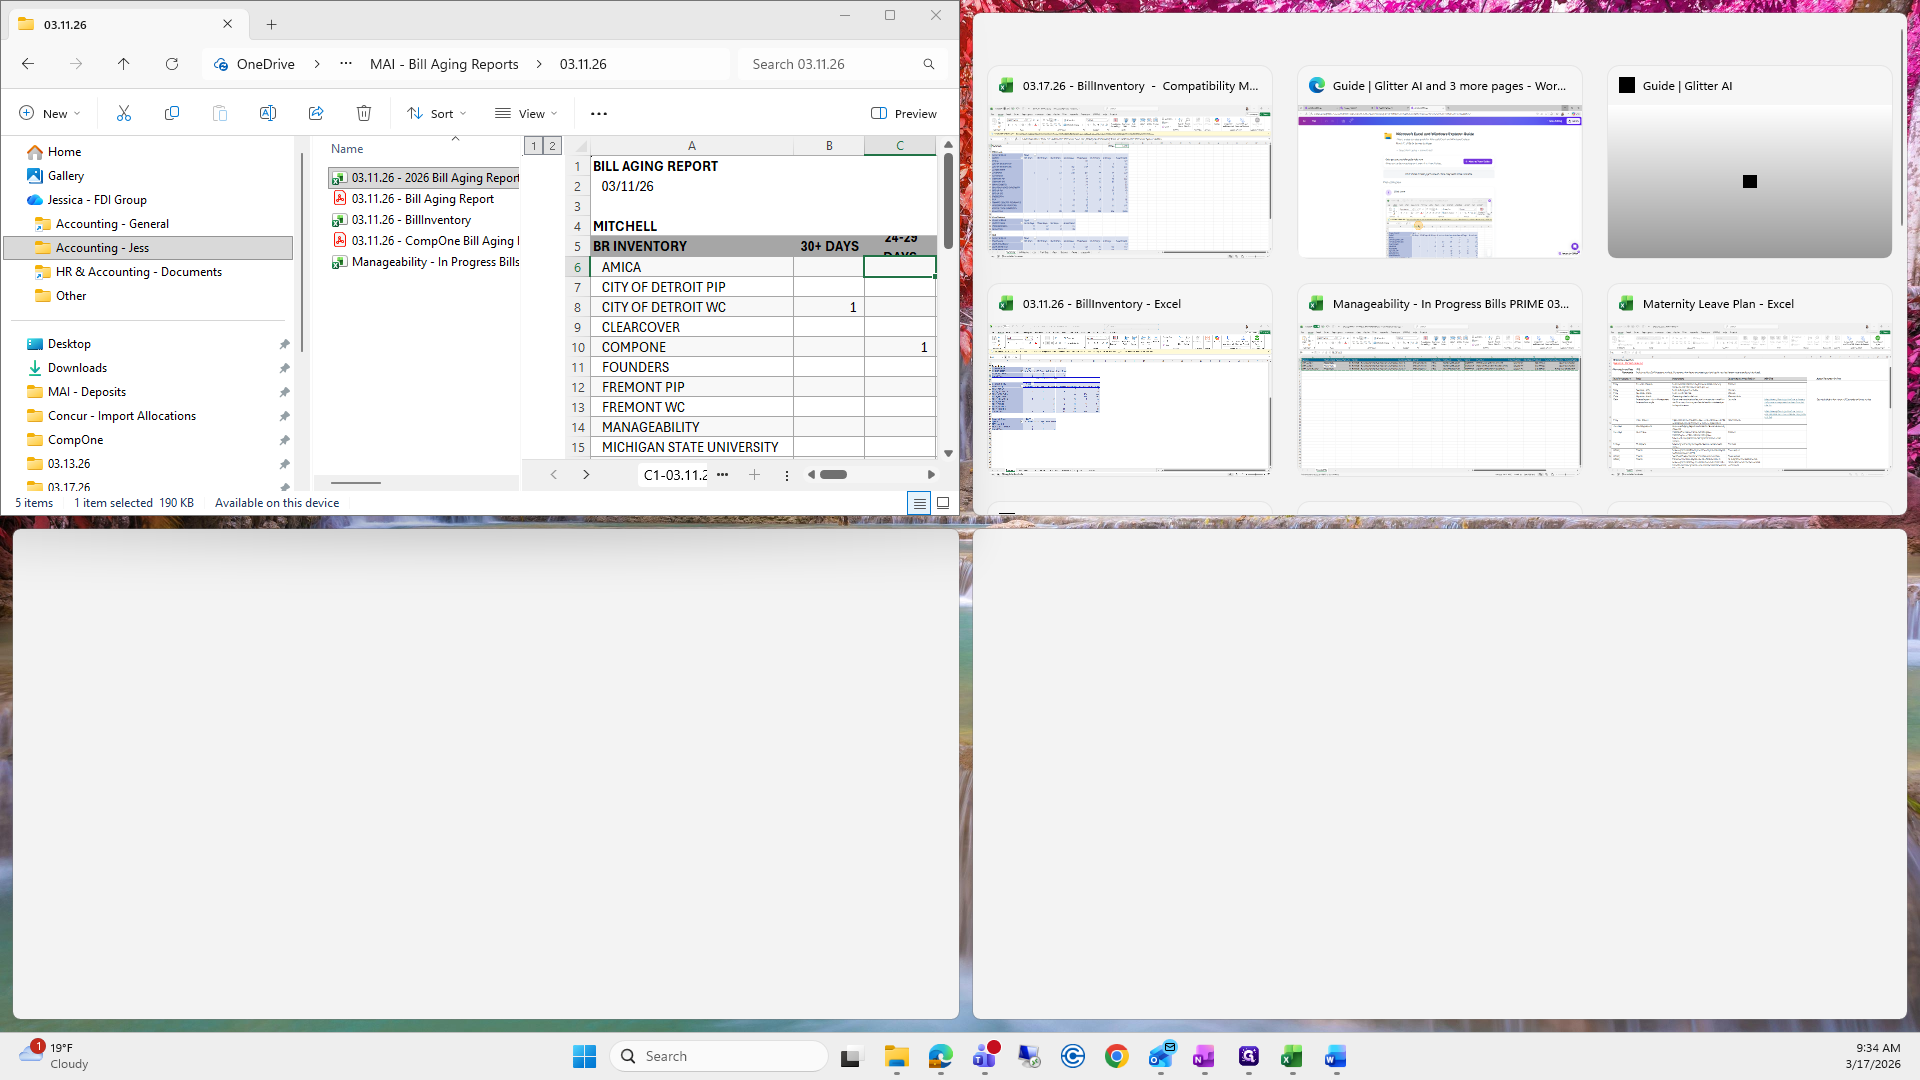Add a new File Explorer tab
Viewport: 1920px width, 1080px height.
[271, 25]
